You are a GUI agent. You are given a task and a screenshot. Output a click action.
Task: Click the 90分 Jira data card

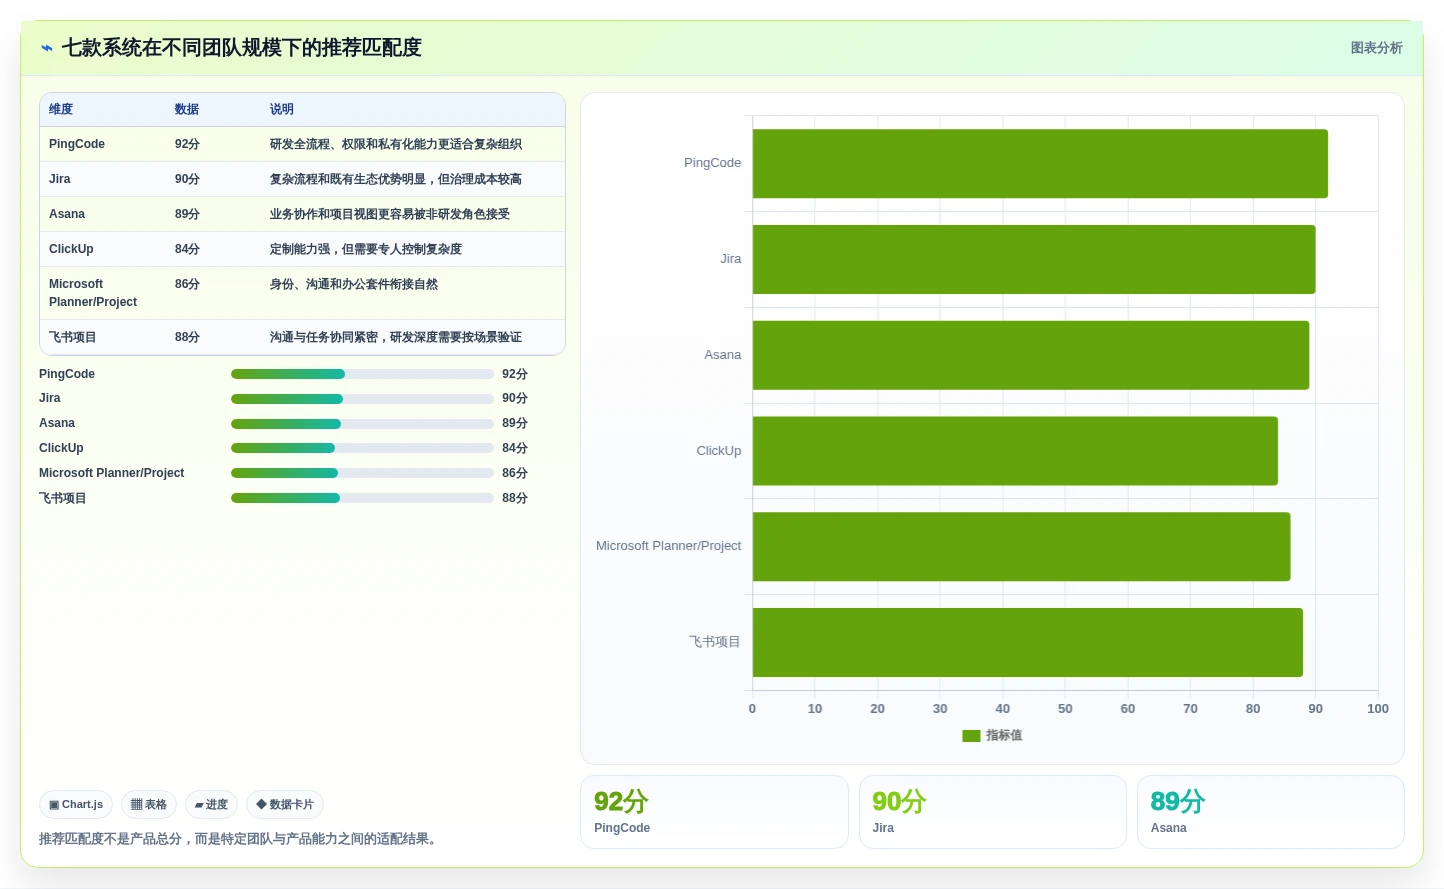coord(992,812)
